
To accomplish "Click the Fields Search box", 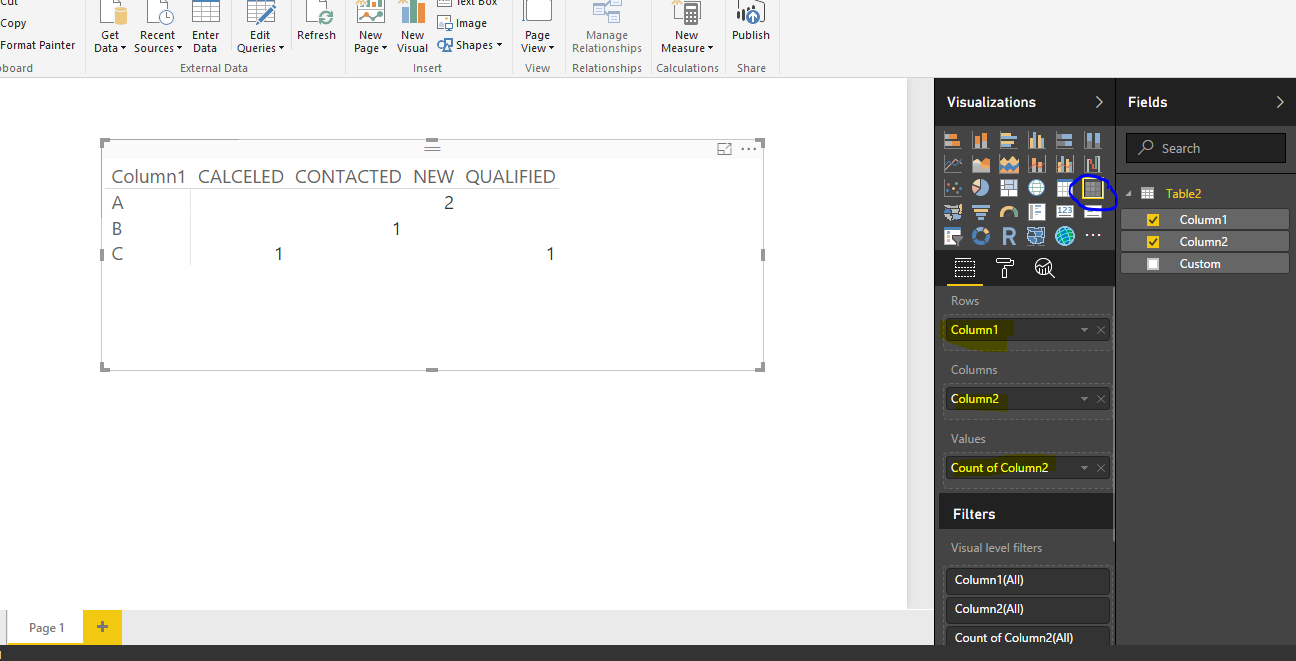I will coord(1206,148).
